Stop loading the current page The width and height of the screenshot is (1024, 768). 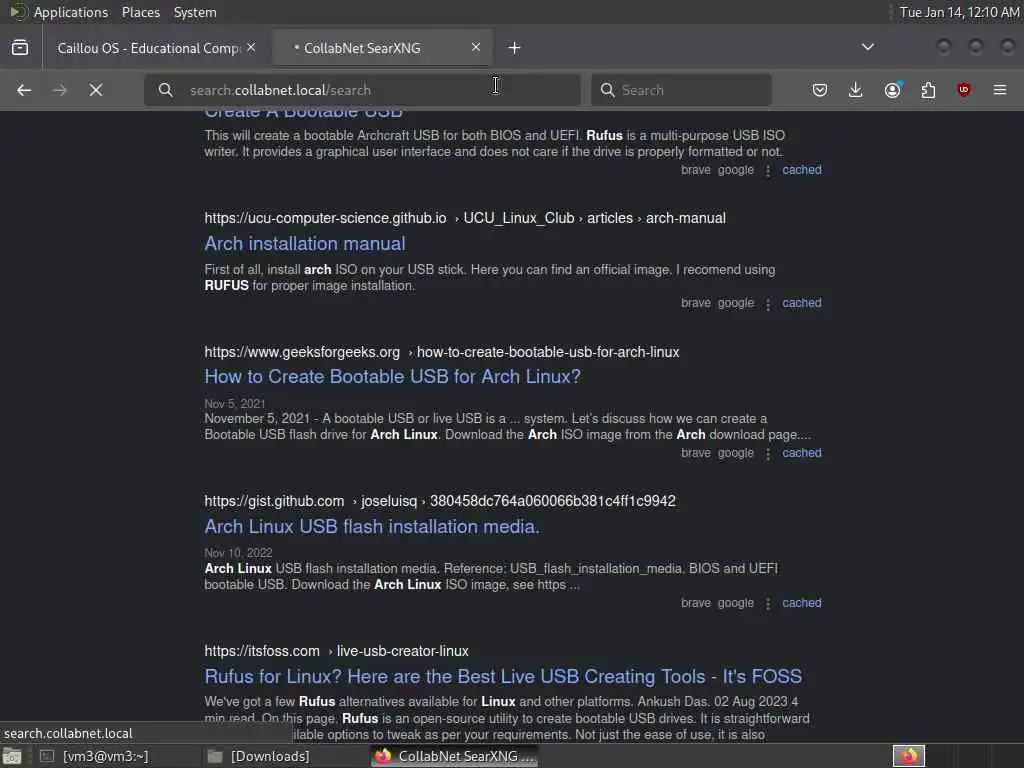click(95, 90)
